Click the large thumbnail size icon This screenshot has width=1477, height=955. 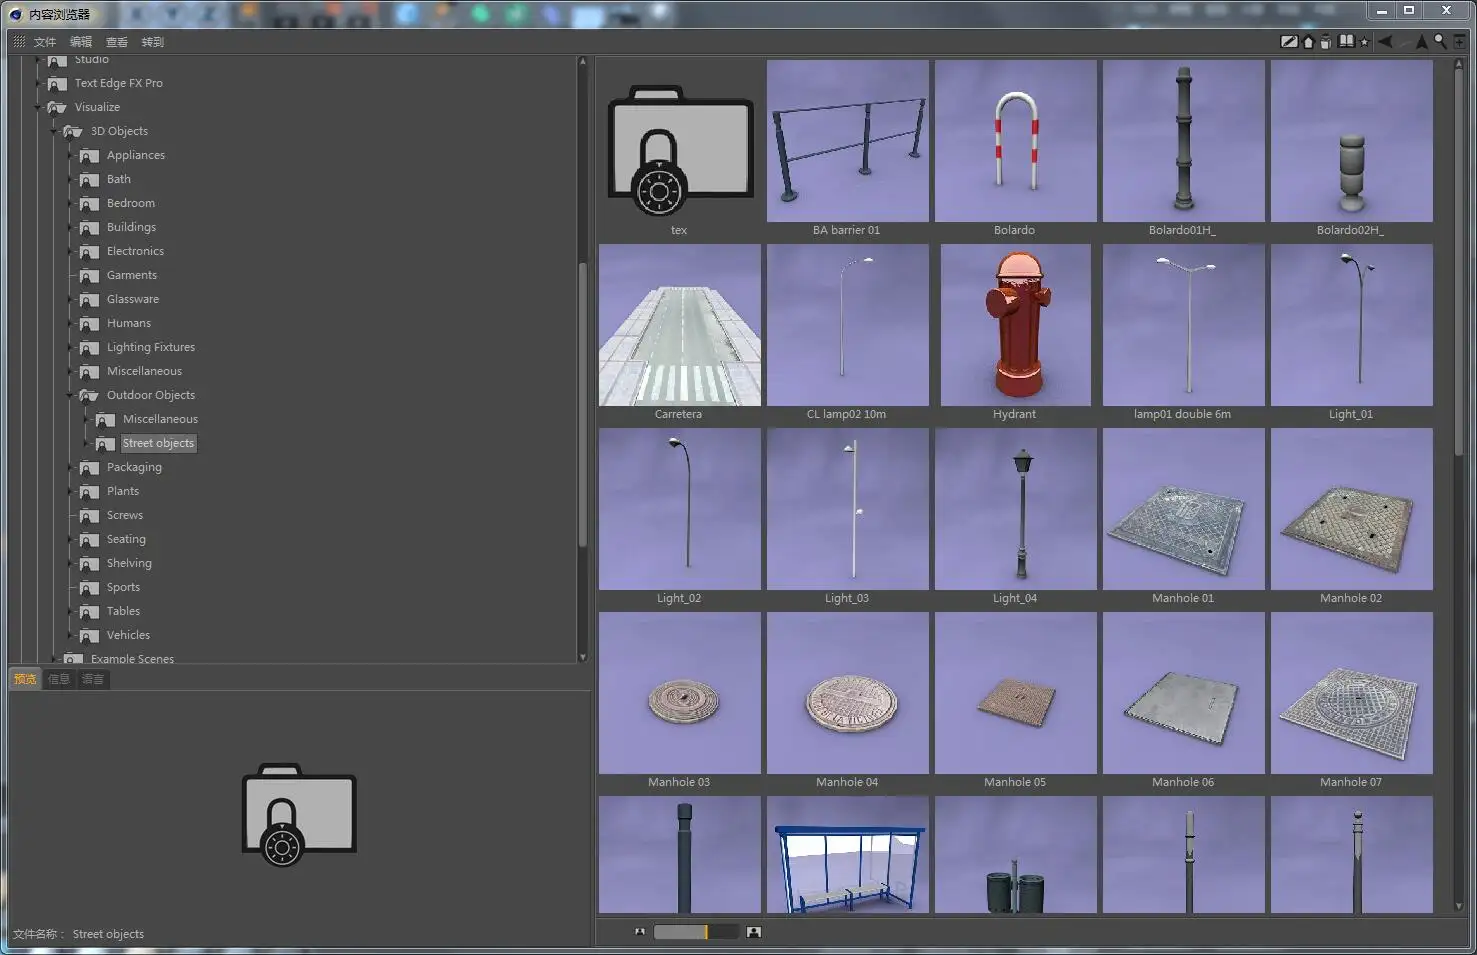coord(754,932)
